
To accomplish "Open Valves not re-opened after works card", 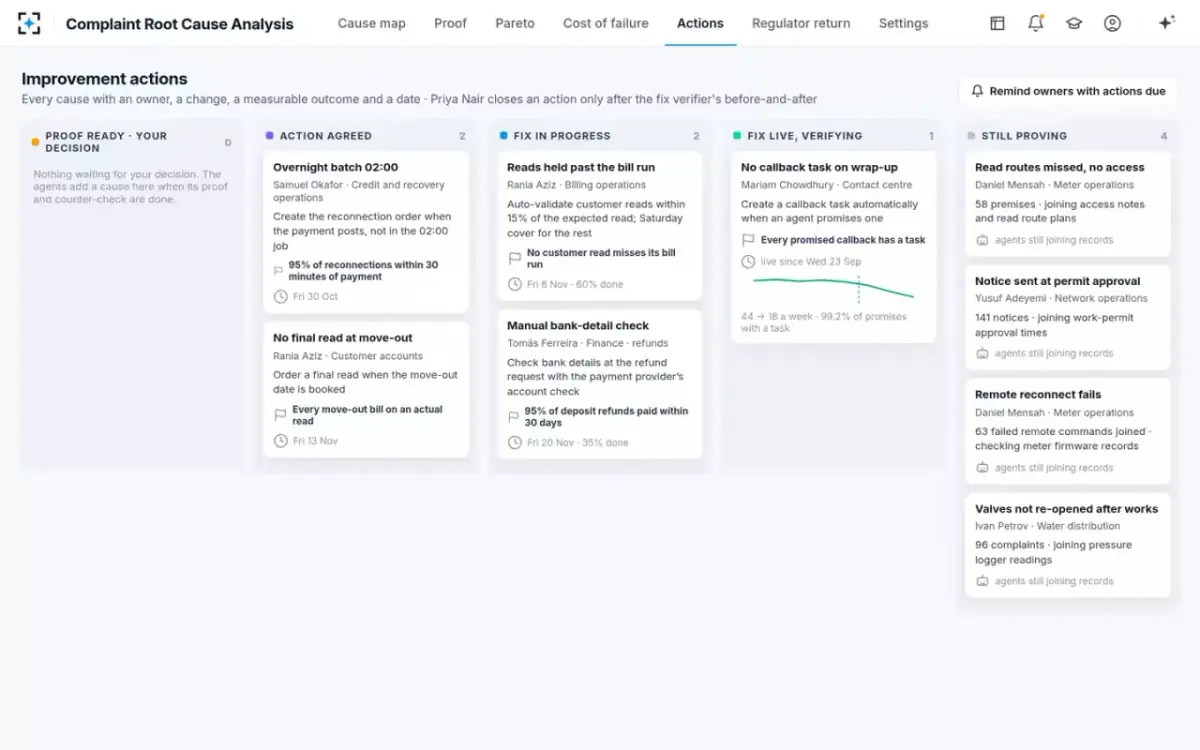I will click(x=1067, y=546).
